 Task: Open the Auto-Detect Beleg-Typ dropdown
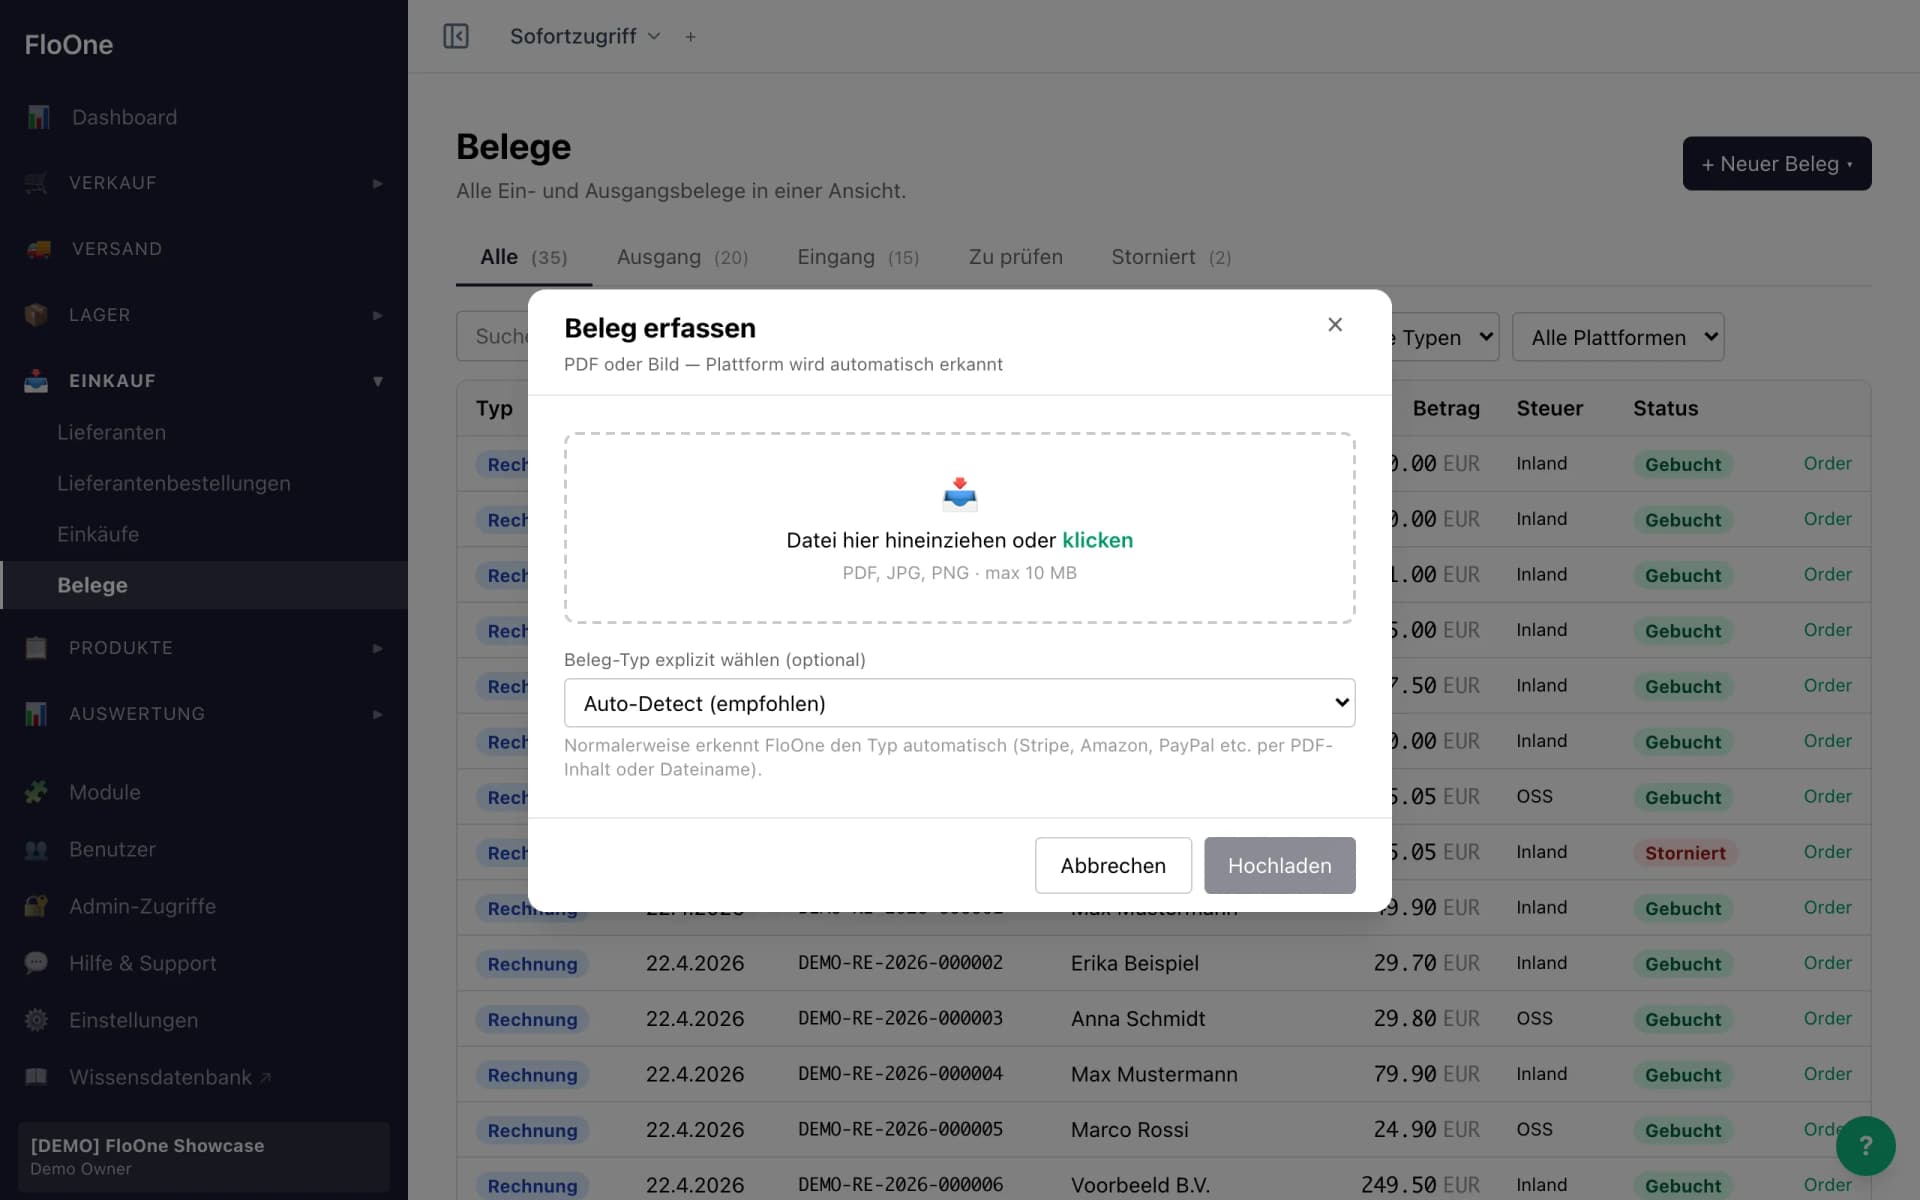pos(960,703)
